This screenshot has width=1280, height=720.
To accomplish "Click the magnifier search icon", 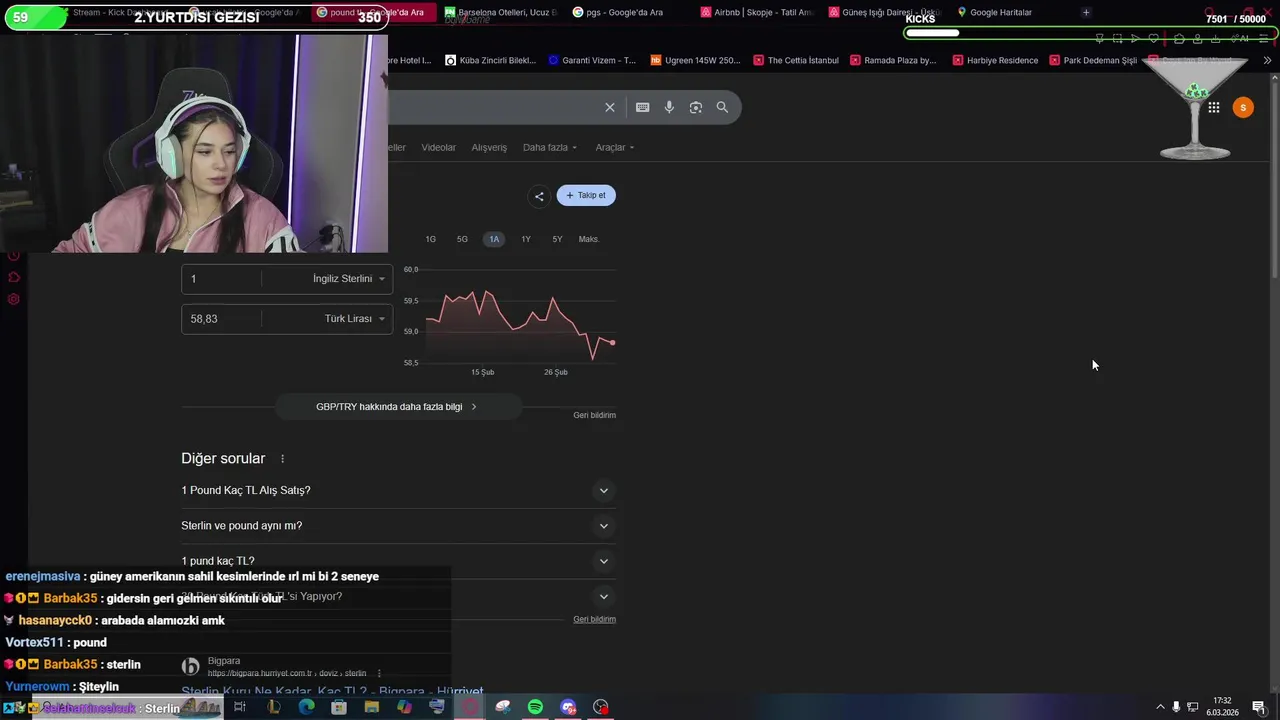I will coord(722,107).
